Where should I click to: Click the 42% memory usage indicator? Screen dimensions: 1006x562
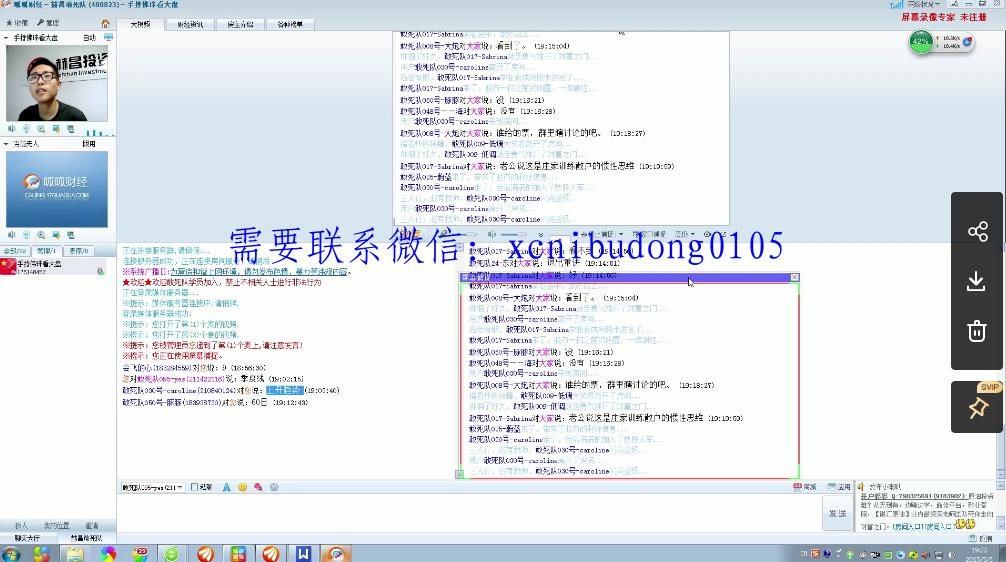(x=921, y=42)
